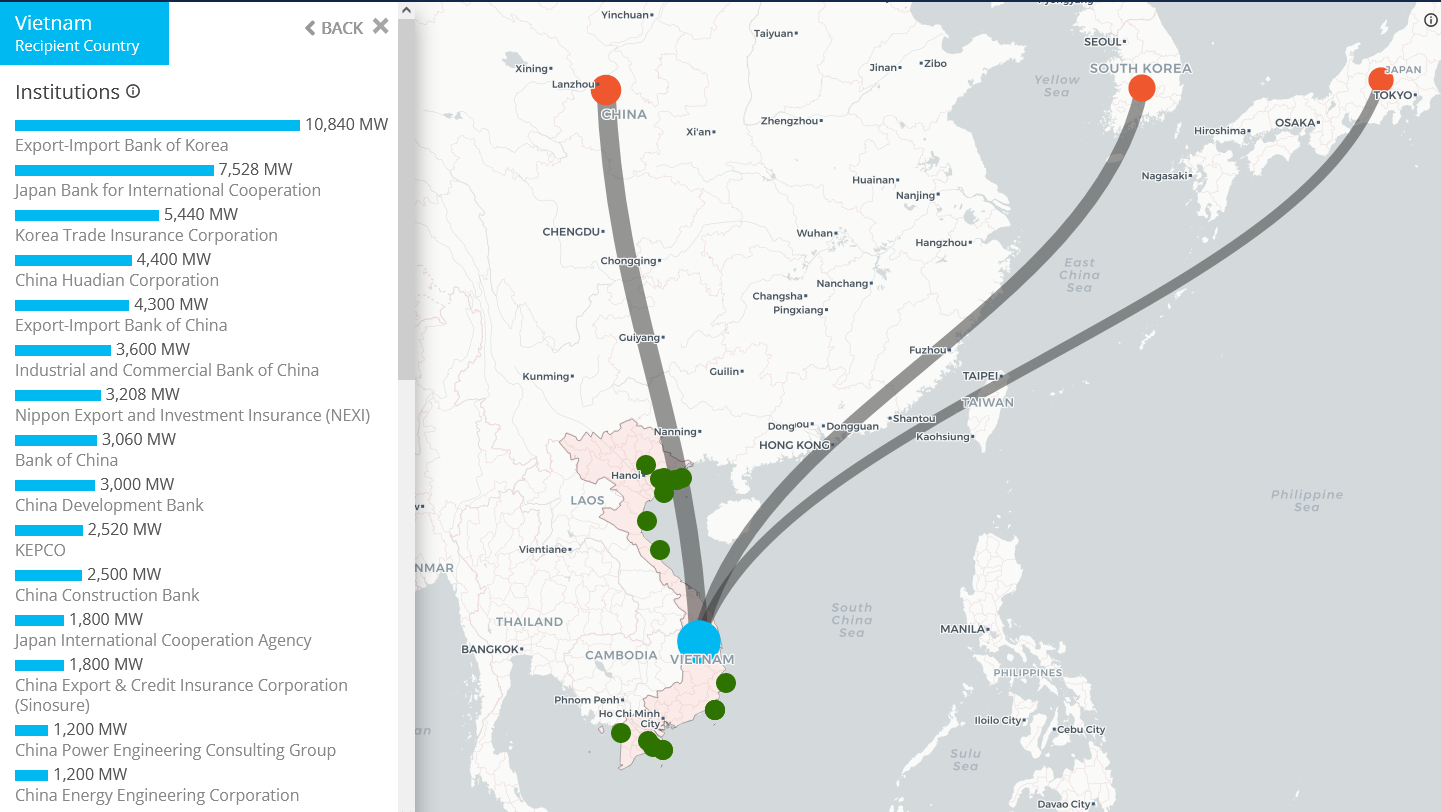Viewport: 1441px width, 812px height.
Task: Click the 4,300 MW value
Action: coord(171,304)
